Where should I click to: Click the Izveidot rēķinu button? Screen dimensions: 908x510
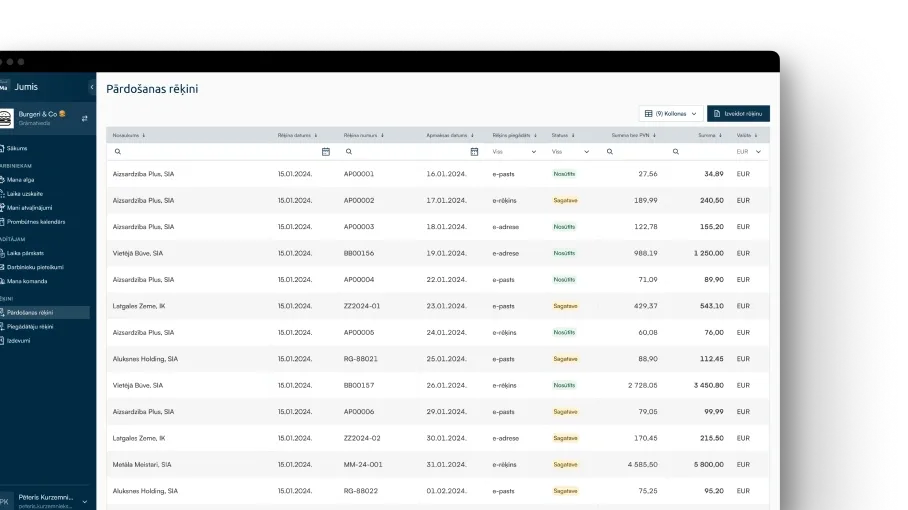738,114
